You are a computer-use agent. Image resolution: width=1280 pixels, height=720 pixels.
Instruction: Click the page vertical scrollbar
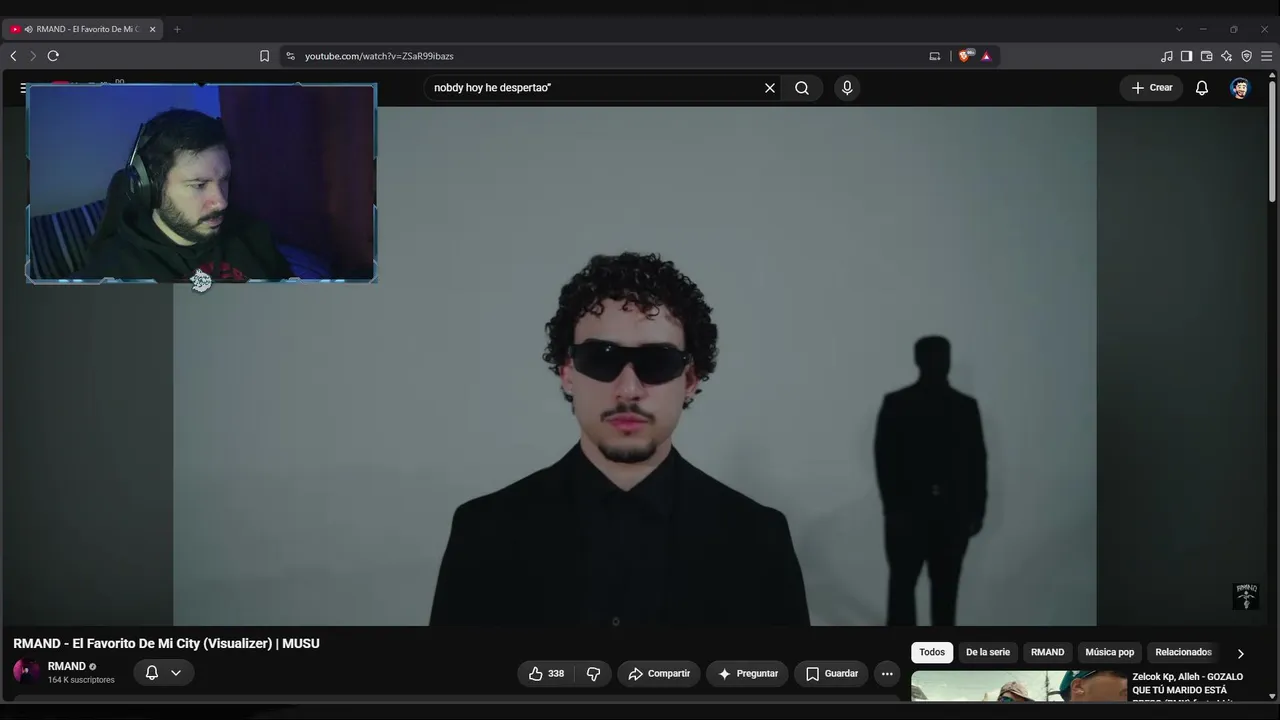click(x=1272, y=140)
